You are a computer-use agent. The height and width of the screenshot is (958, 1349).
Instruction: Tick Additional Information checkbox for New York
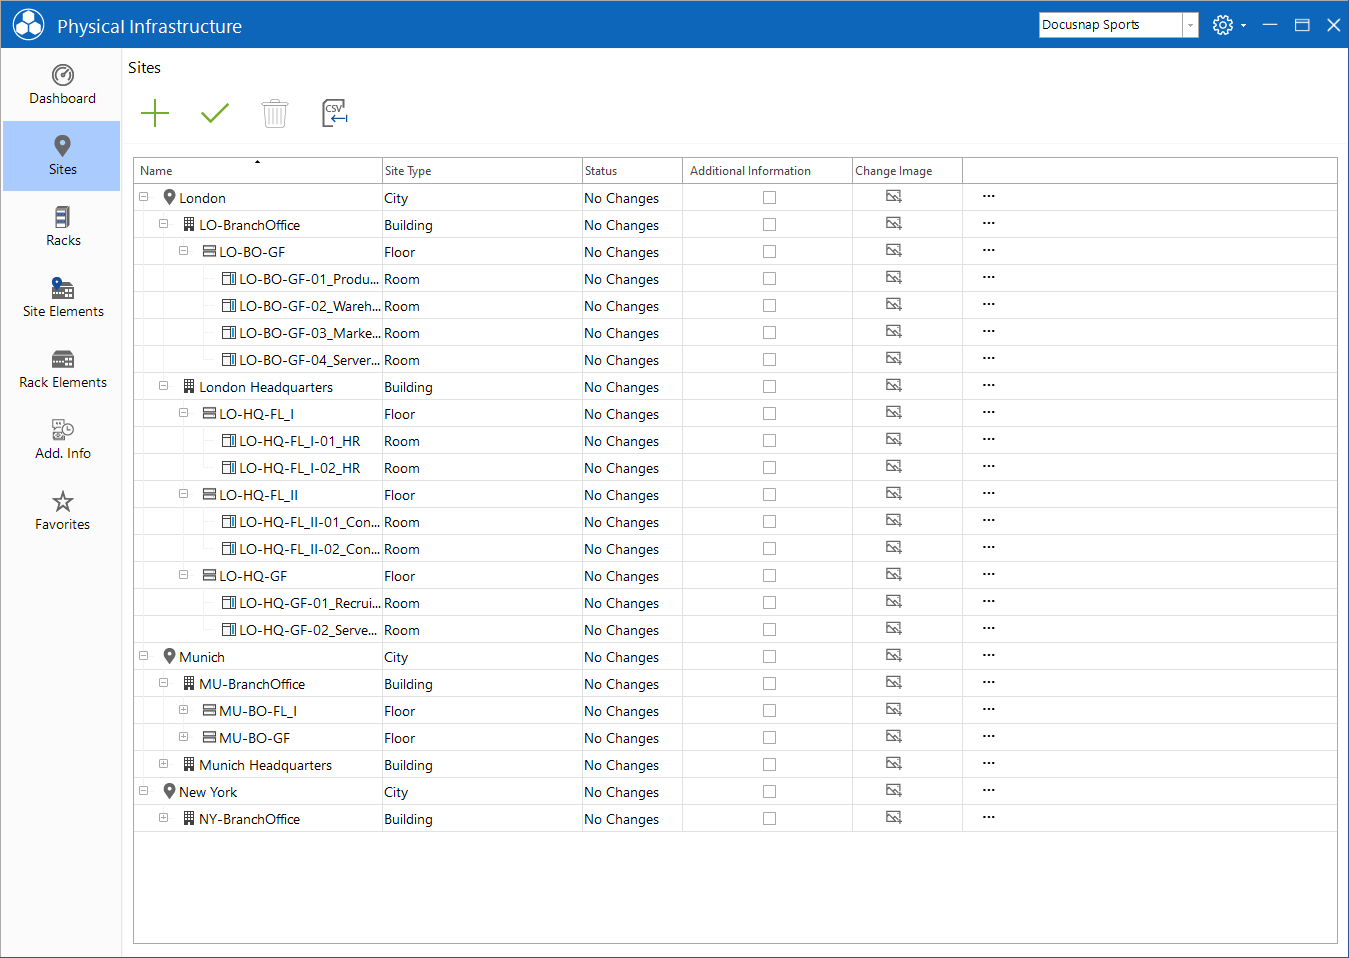click(769, 792)
